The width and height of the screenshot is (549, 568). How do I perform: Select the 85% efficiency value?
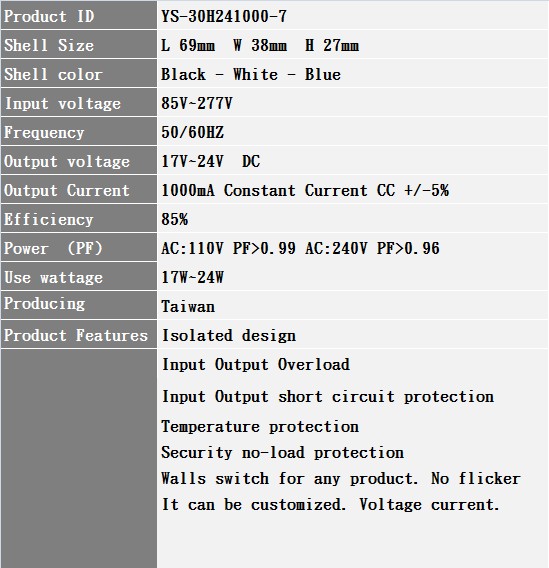(175, 219)
